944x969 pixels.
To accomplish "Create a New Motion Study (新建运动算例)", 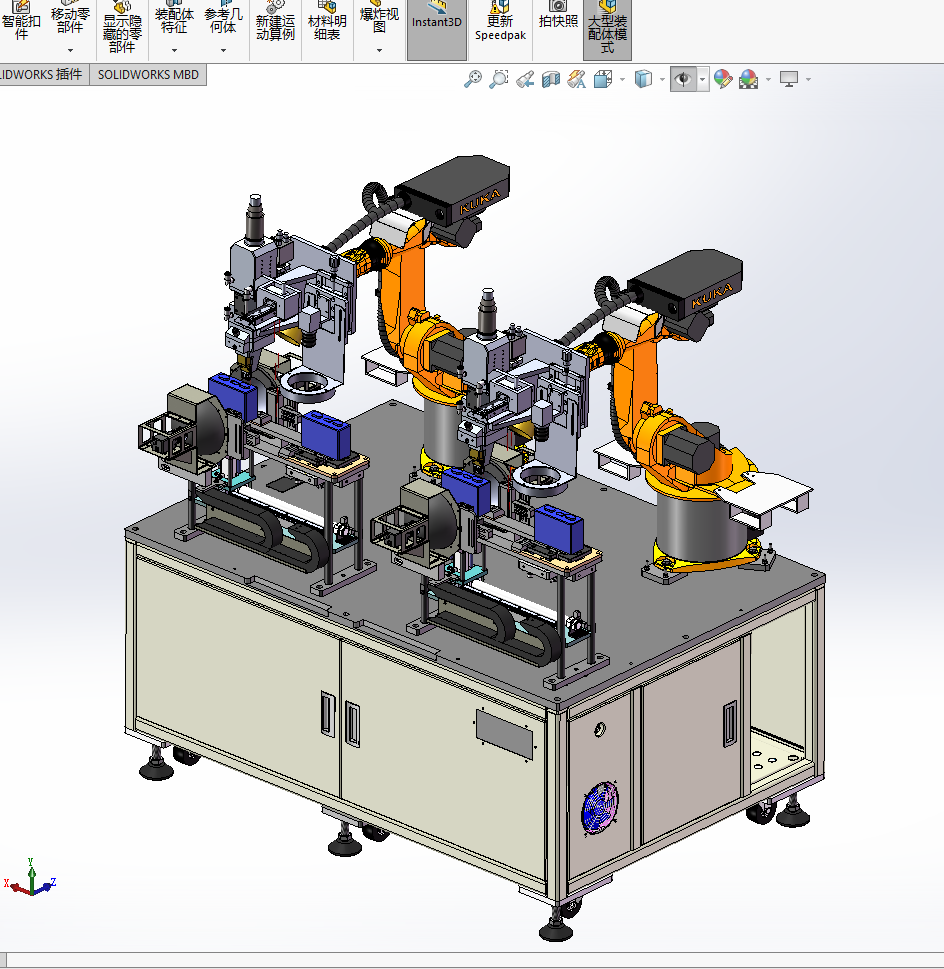I will click(275, 22).
